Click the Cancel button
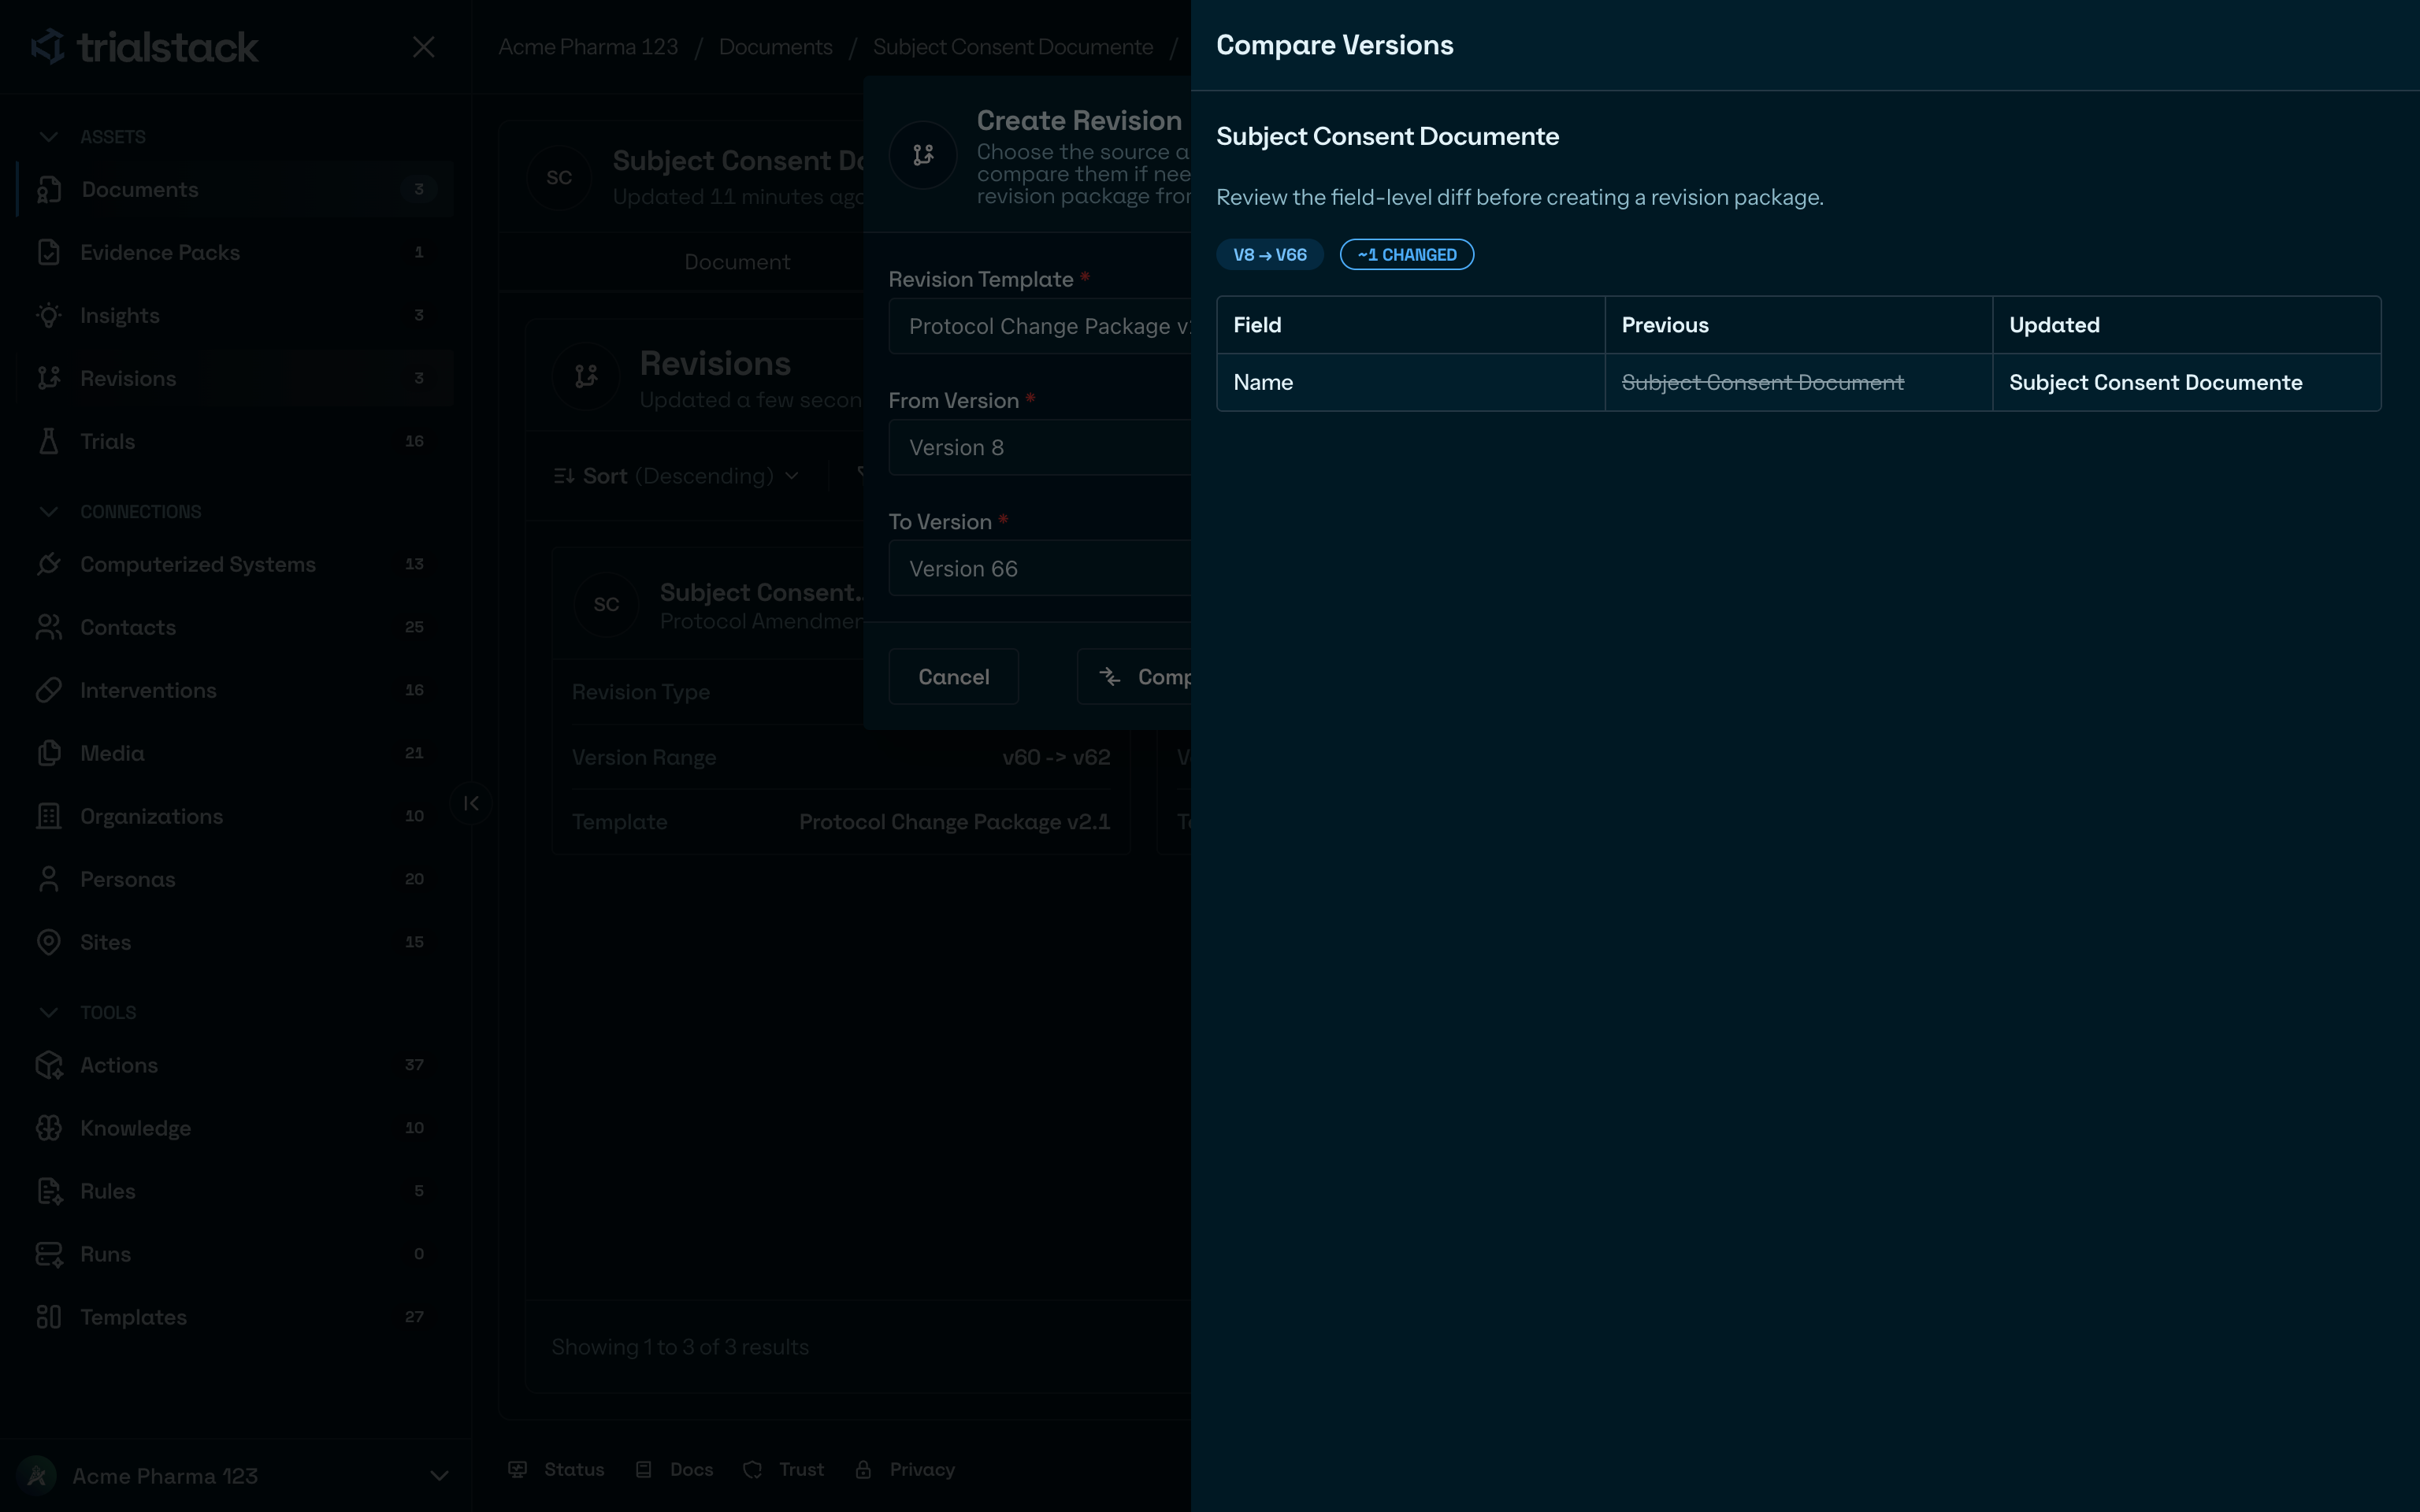 tap(953, 677)
